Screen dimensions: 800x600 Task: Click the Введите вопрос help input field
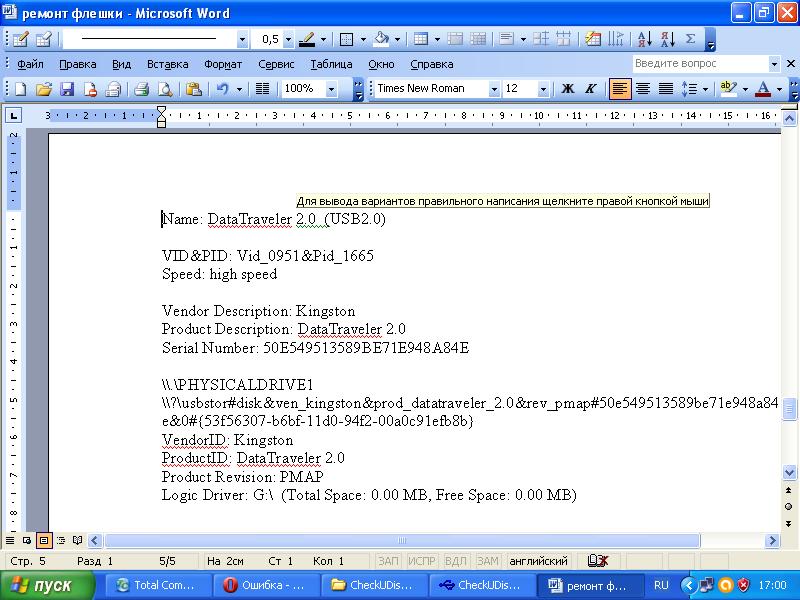coord(701,64)
